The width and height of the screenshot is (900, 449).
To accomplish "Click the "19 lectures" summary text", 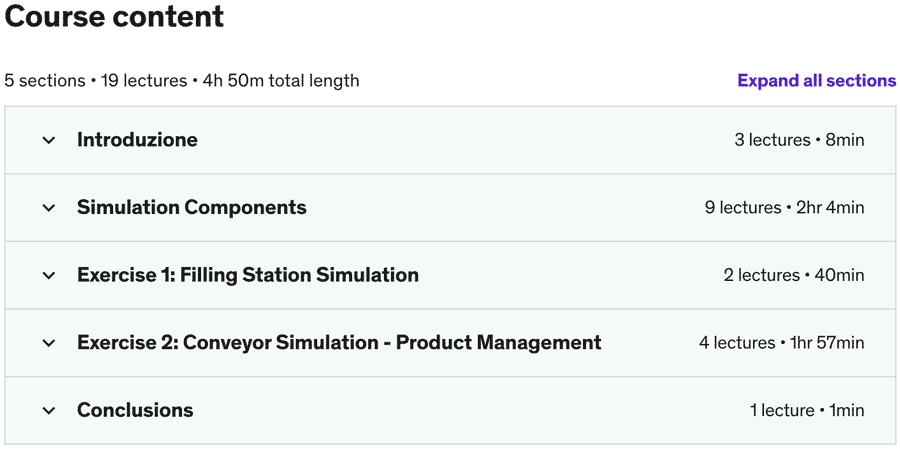I will click(x=144, y=81).
